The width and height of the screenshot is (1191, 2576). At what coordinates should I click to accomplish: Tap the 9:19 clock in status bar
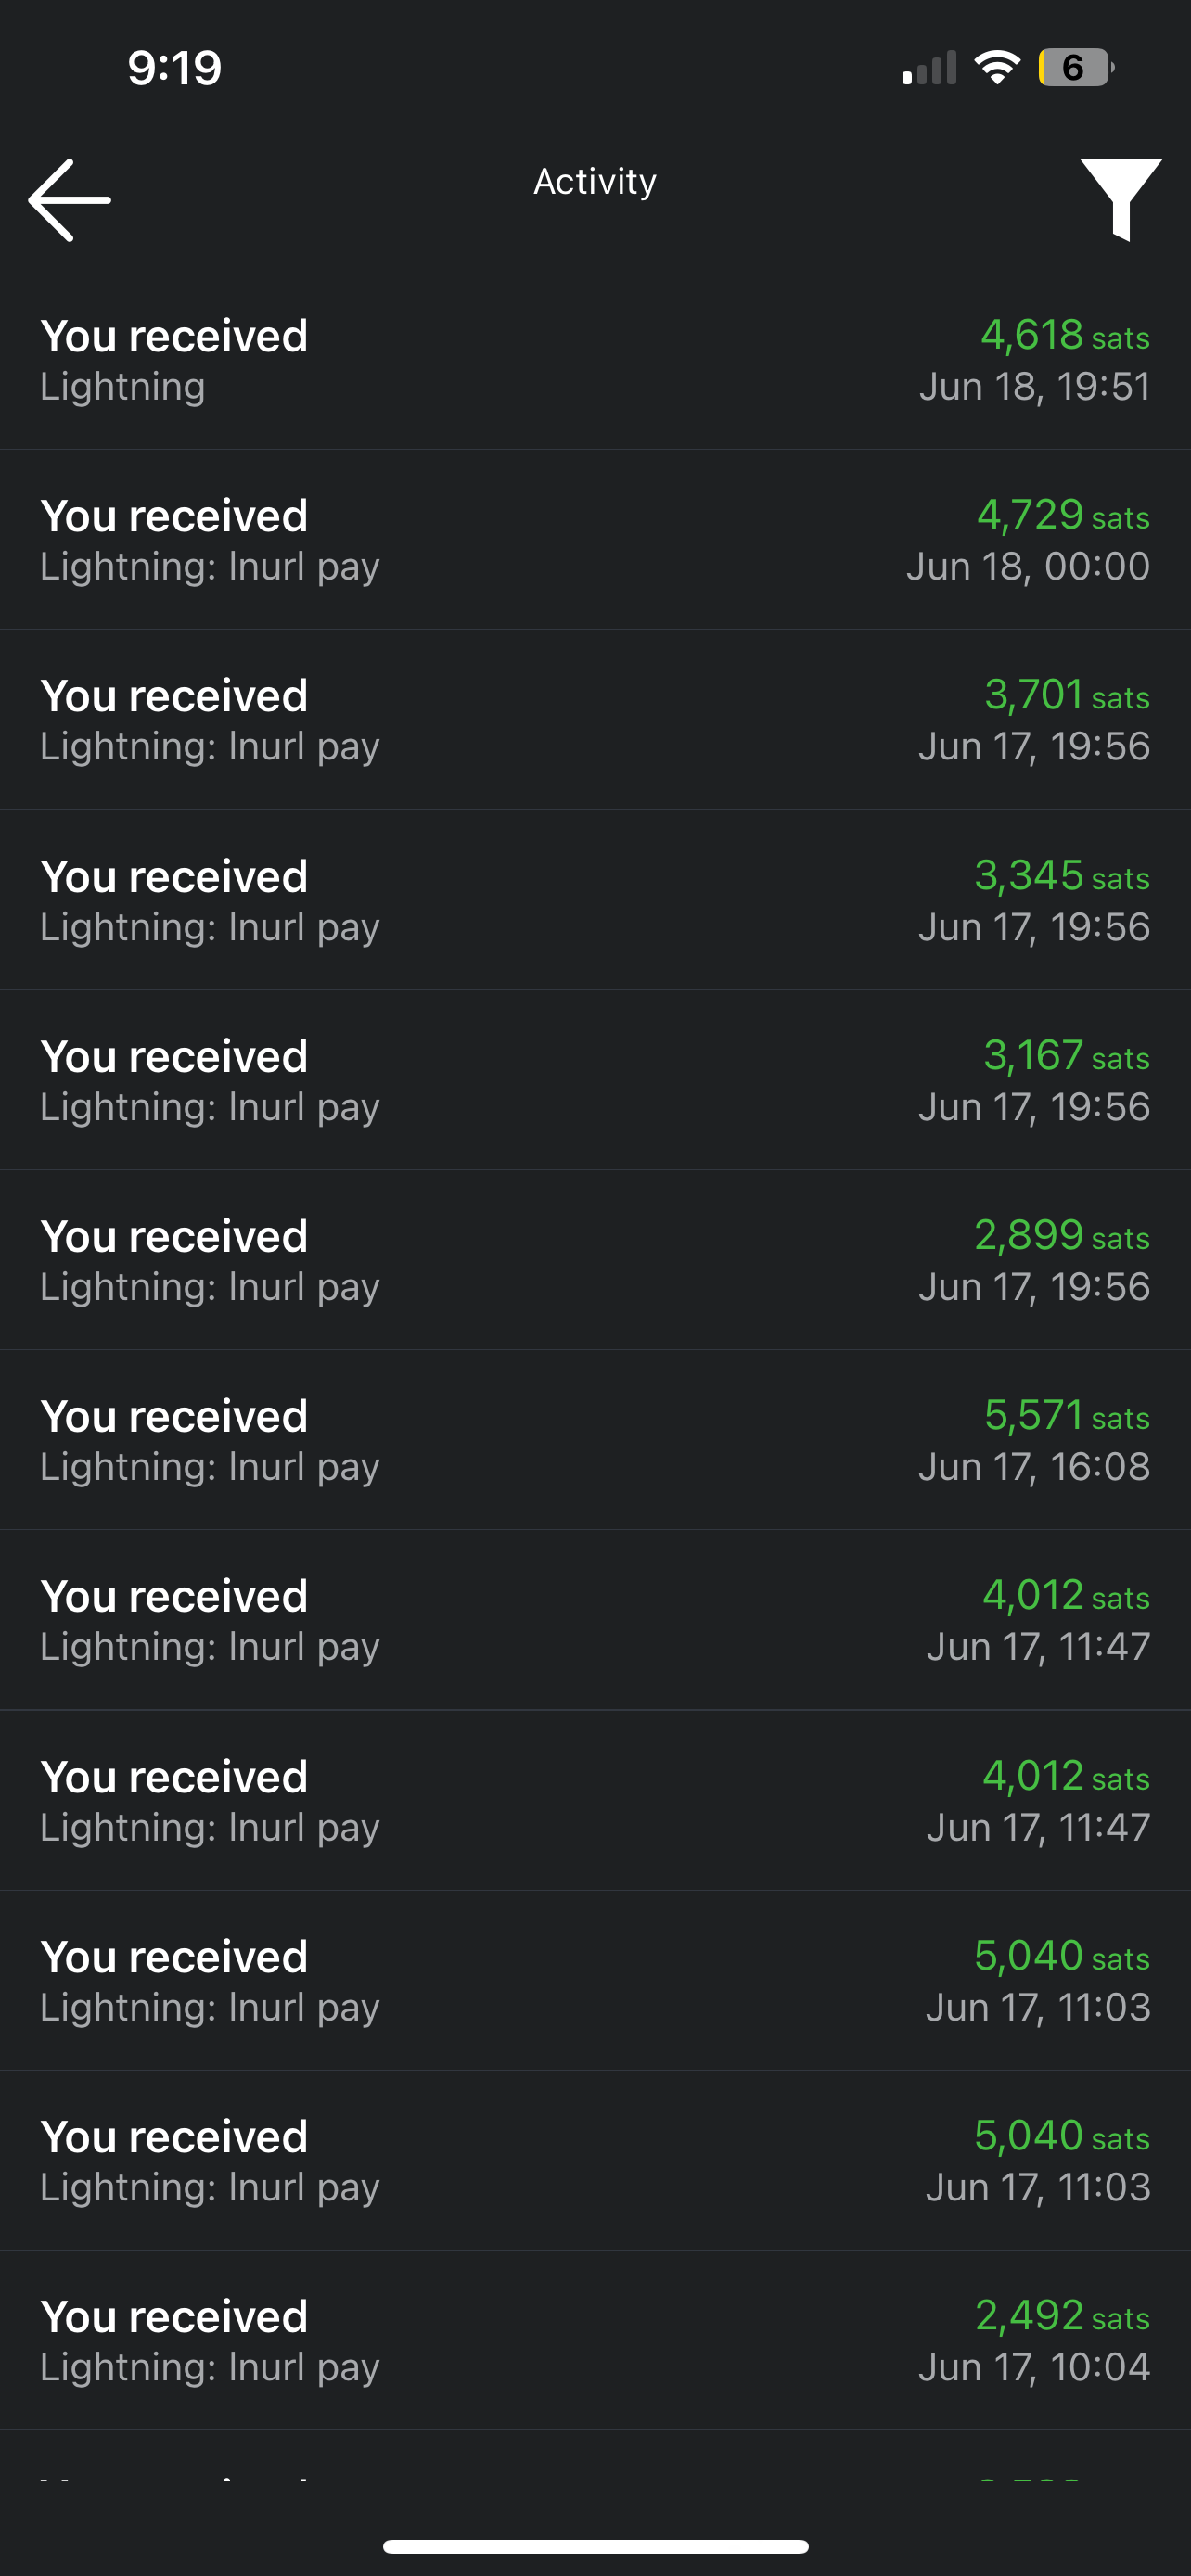(x=174, y=68)
